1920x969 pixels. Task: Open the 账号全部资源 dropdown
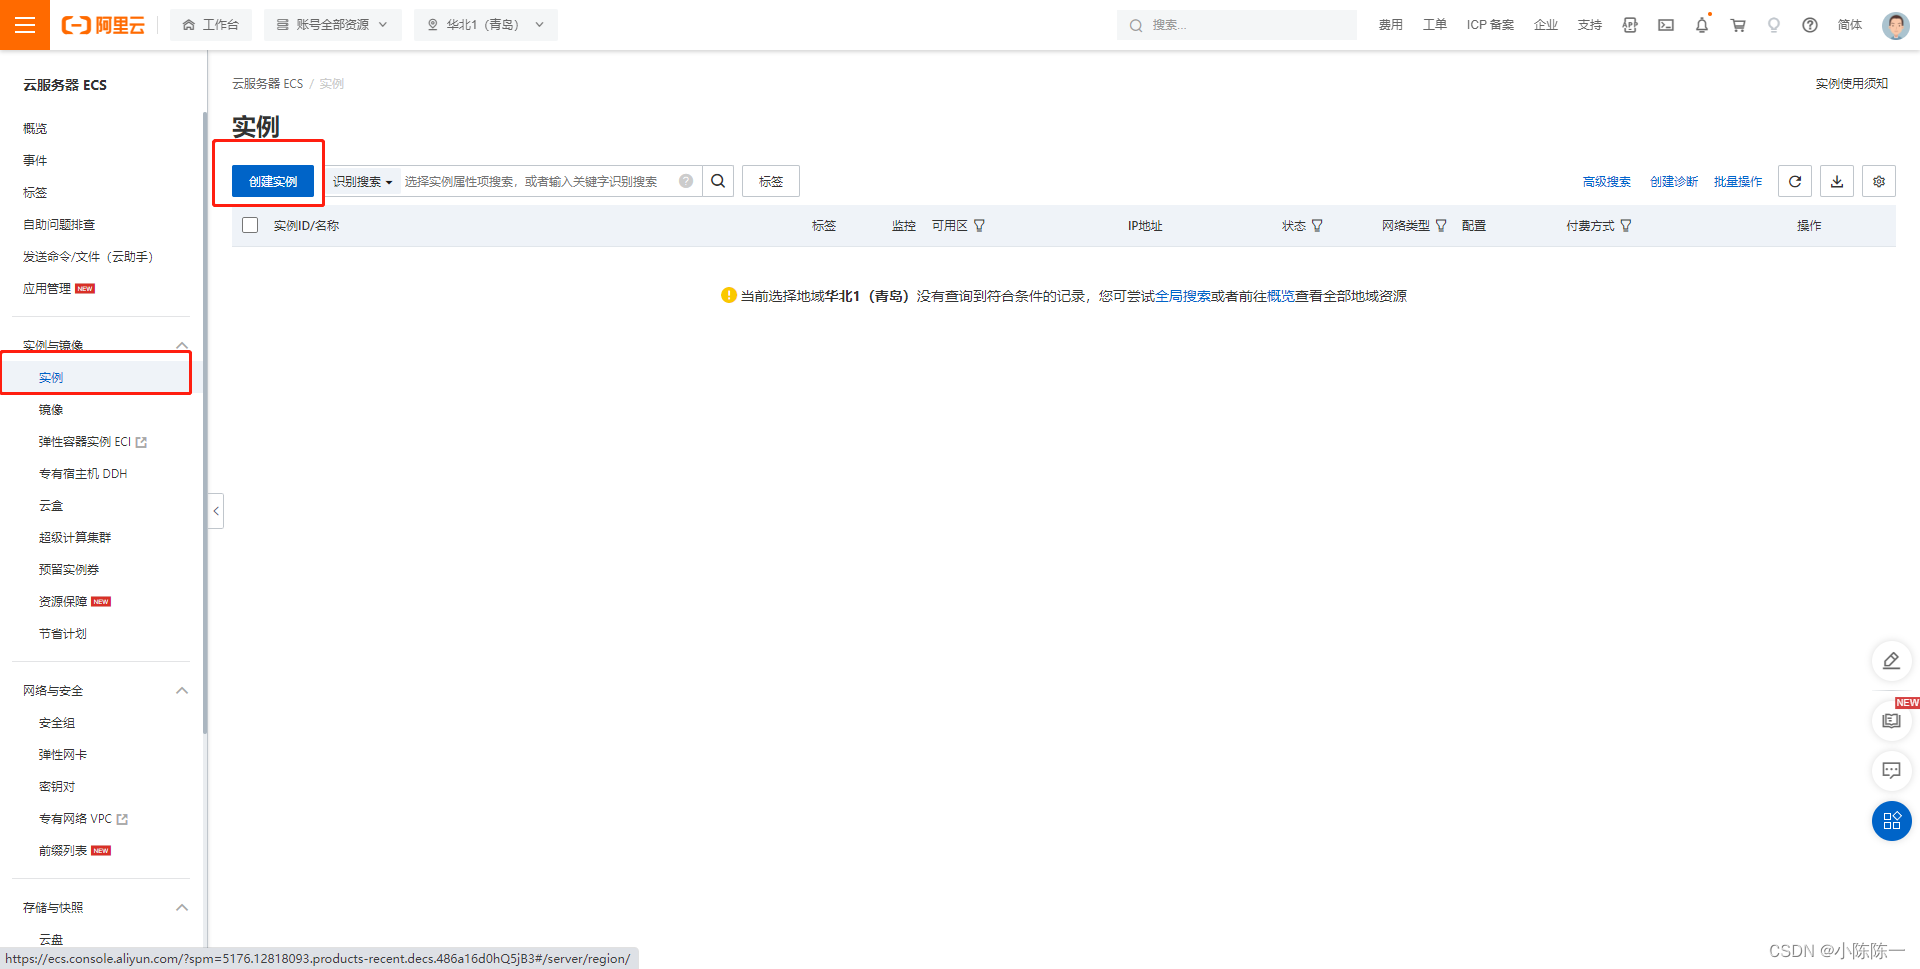click(332, 25)
